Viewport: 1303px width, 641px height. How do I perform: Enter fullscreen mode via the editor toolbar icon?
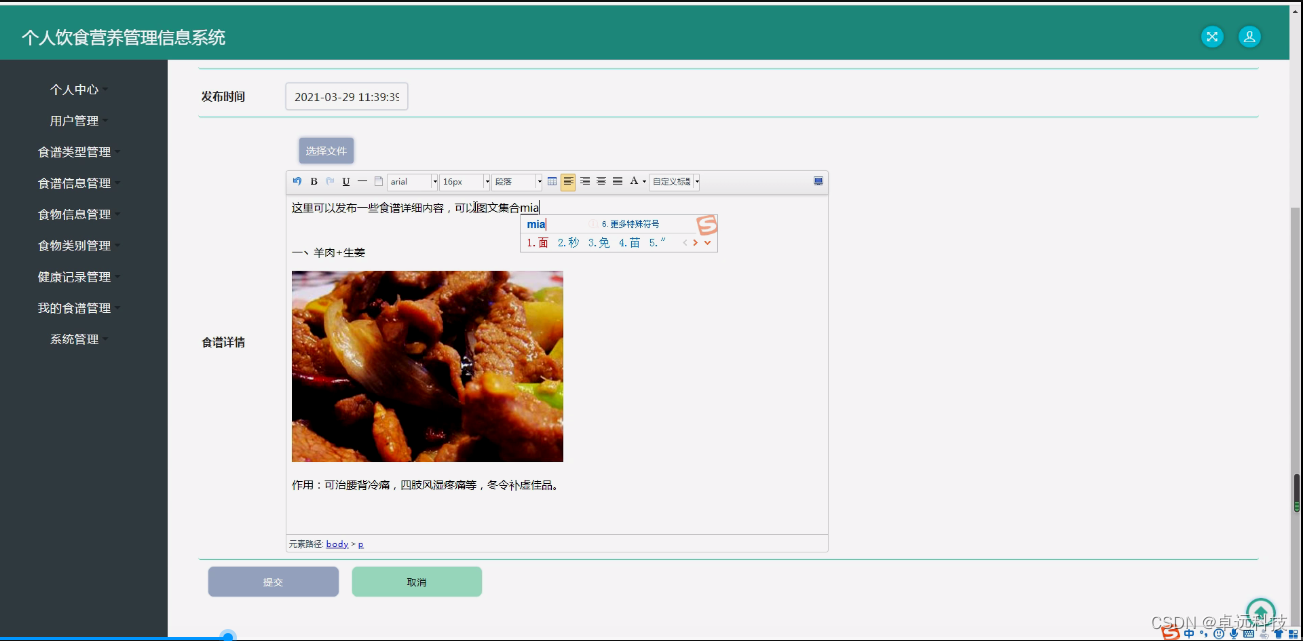(818, 181)
